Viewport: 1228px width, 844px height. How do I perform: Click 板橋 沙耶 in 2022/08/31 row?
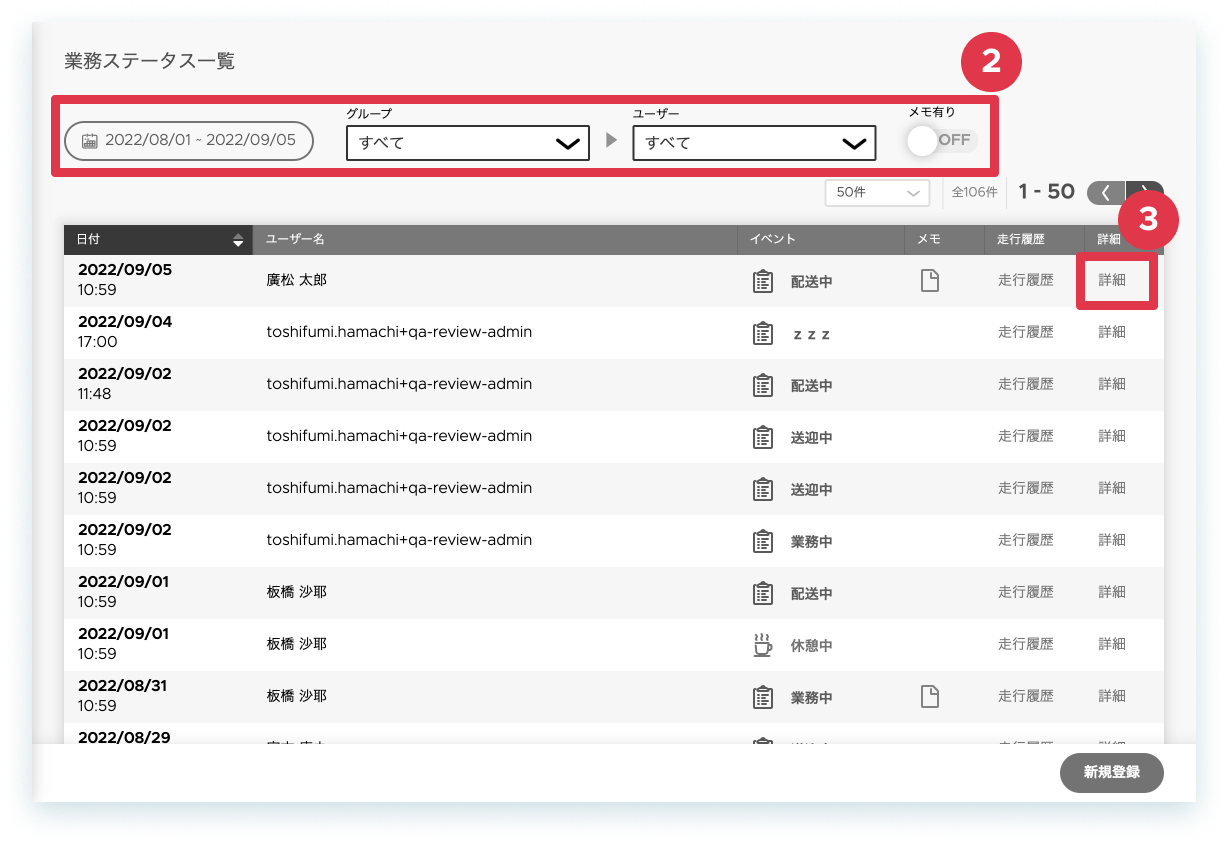click(x=297, y=696)
